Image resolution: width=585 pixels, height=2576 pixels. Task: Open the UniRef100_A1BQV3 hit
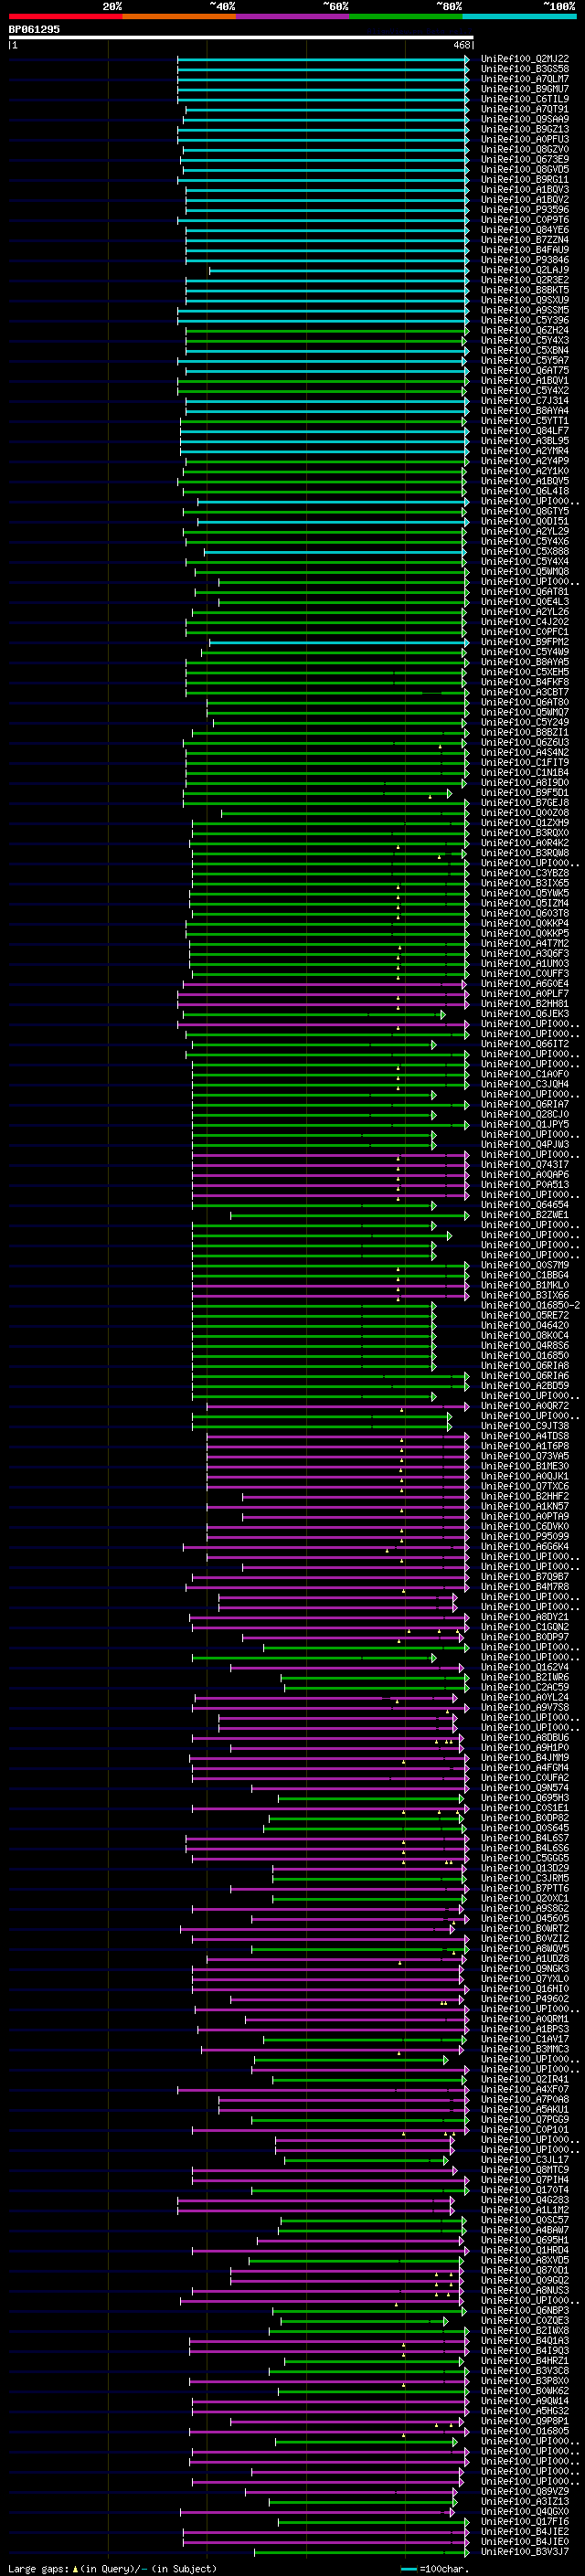pyautogui.click(x=524, y=190)
